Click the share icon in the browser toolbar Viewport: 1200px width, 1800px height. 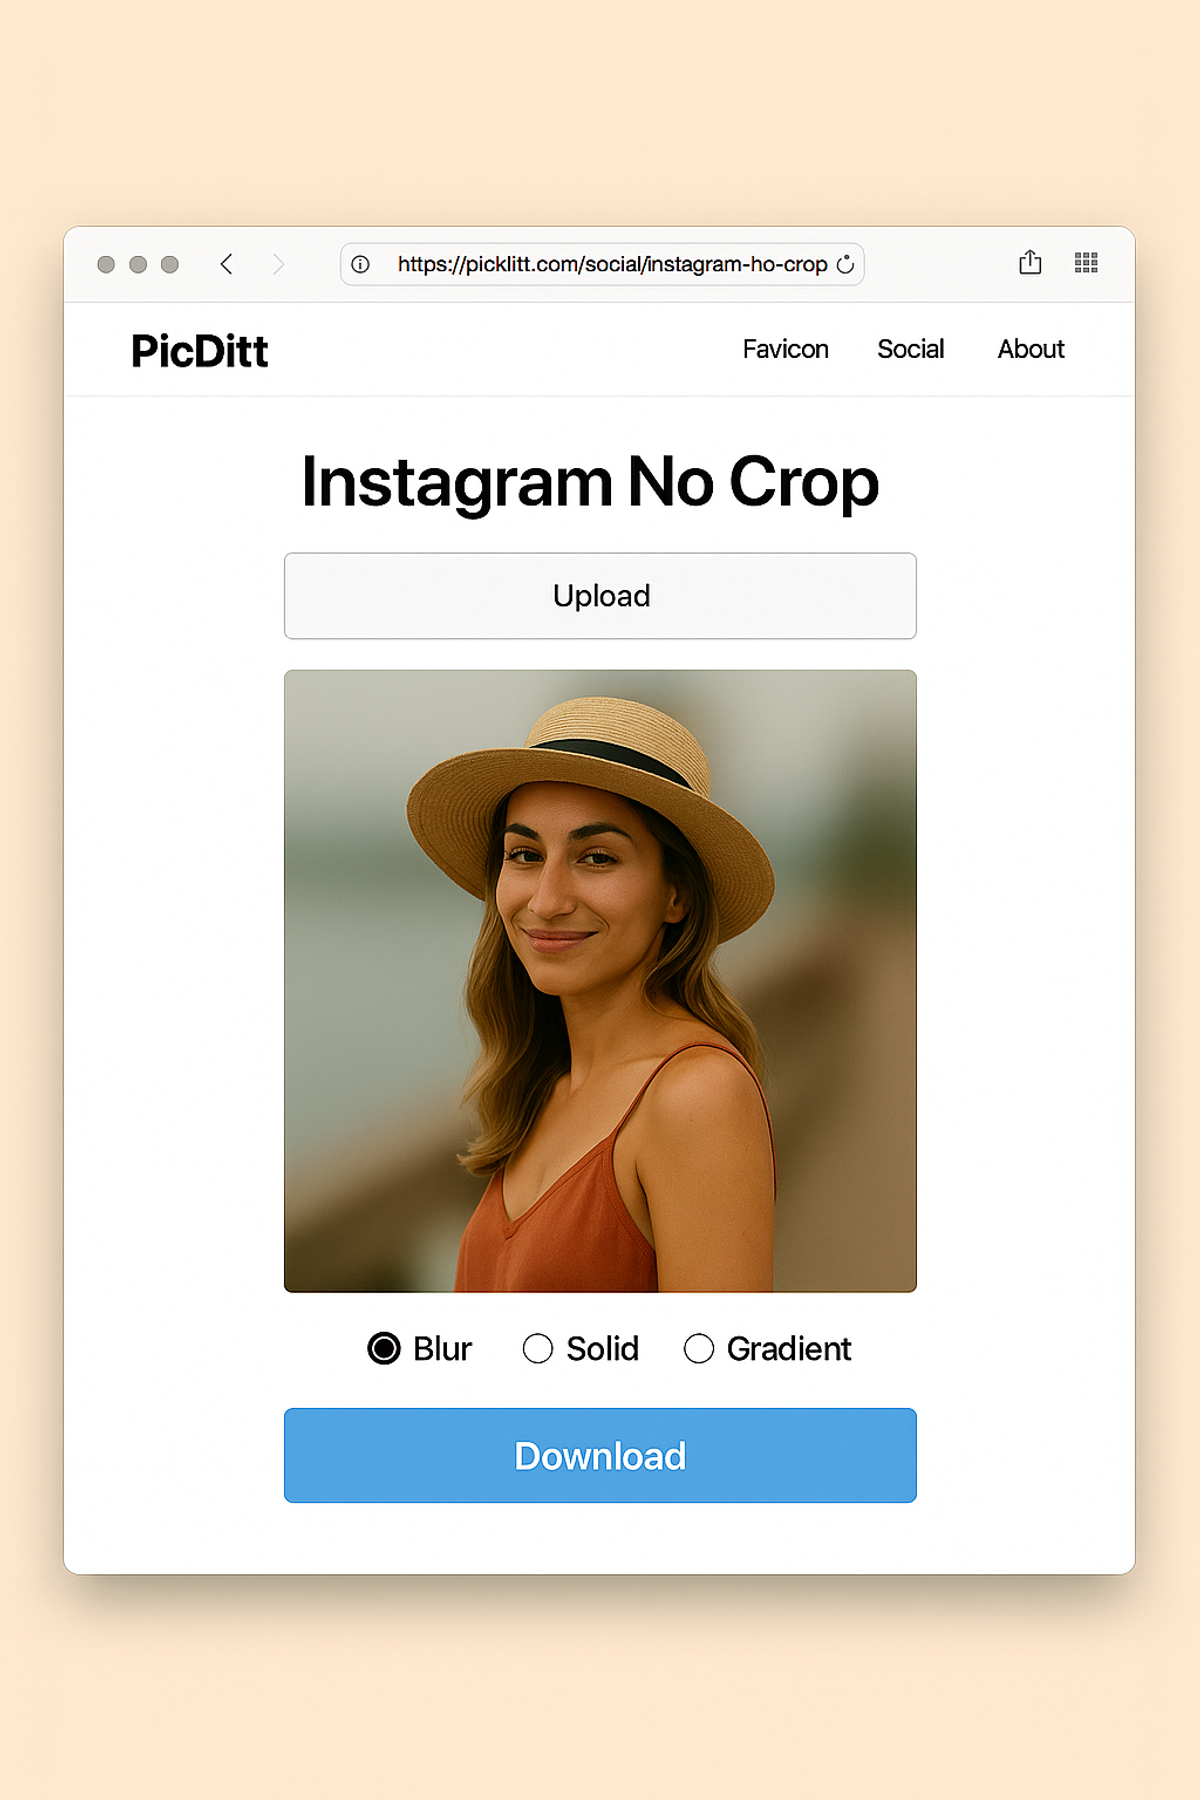[1030, 262]
